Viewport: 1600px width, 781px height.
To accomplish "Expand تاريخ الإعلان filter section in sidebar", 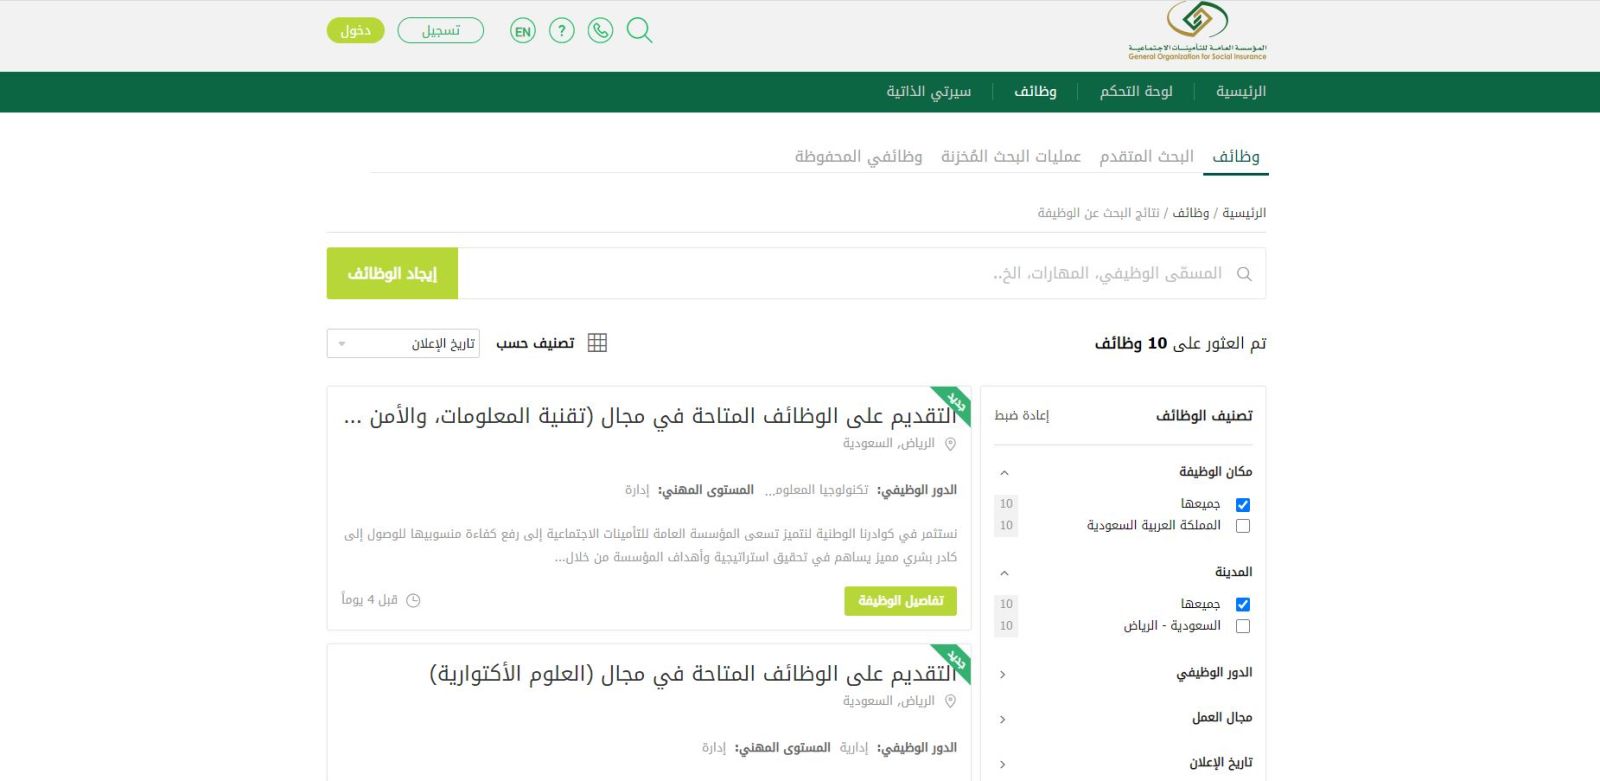I will click(1003, 764).
